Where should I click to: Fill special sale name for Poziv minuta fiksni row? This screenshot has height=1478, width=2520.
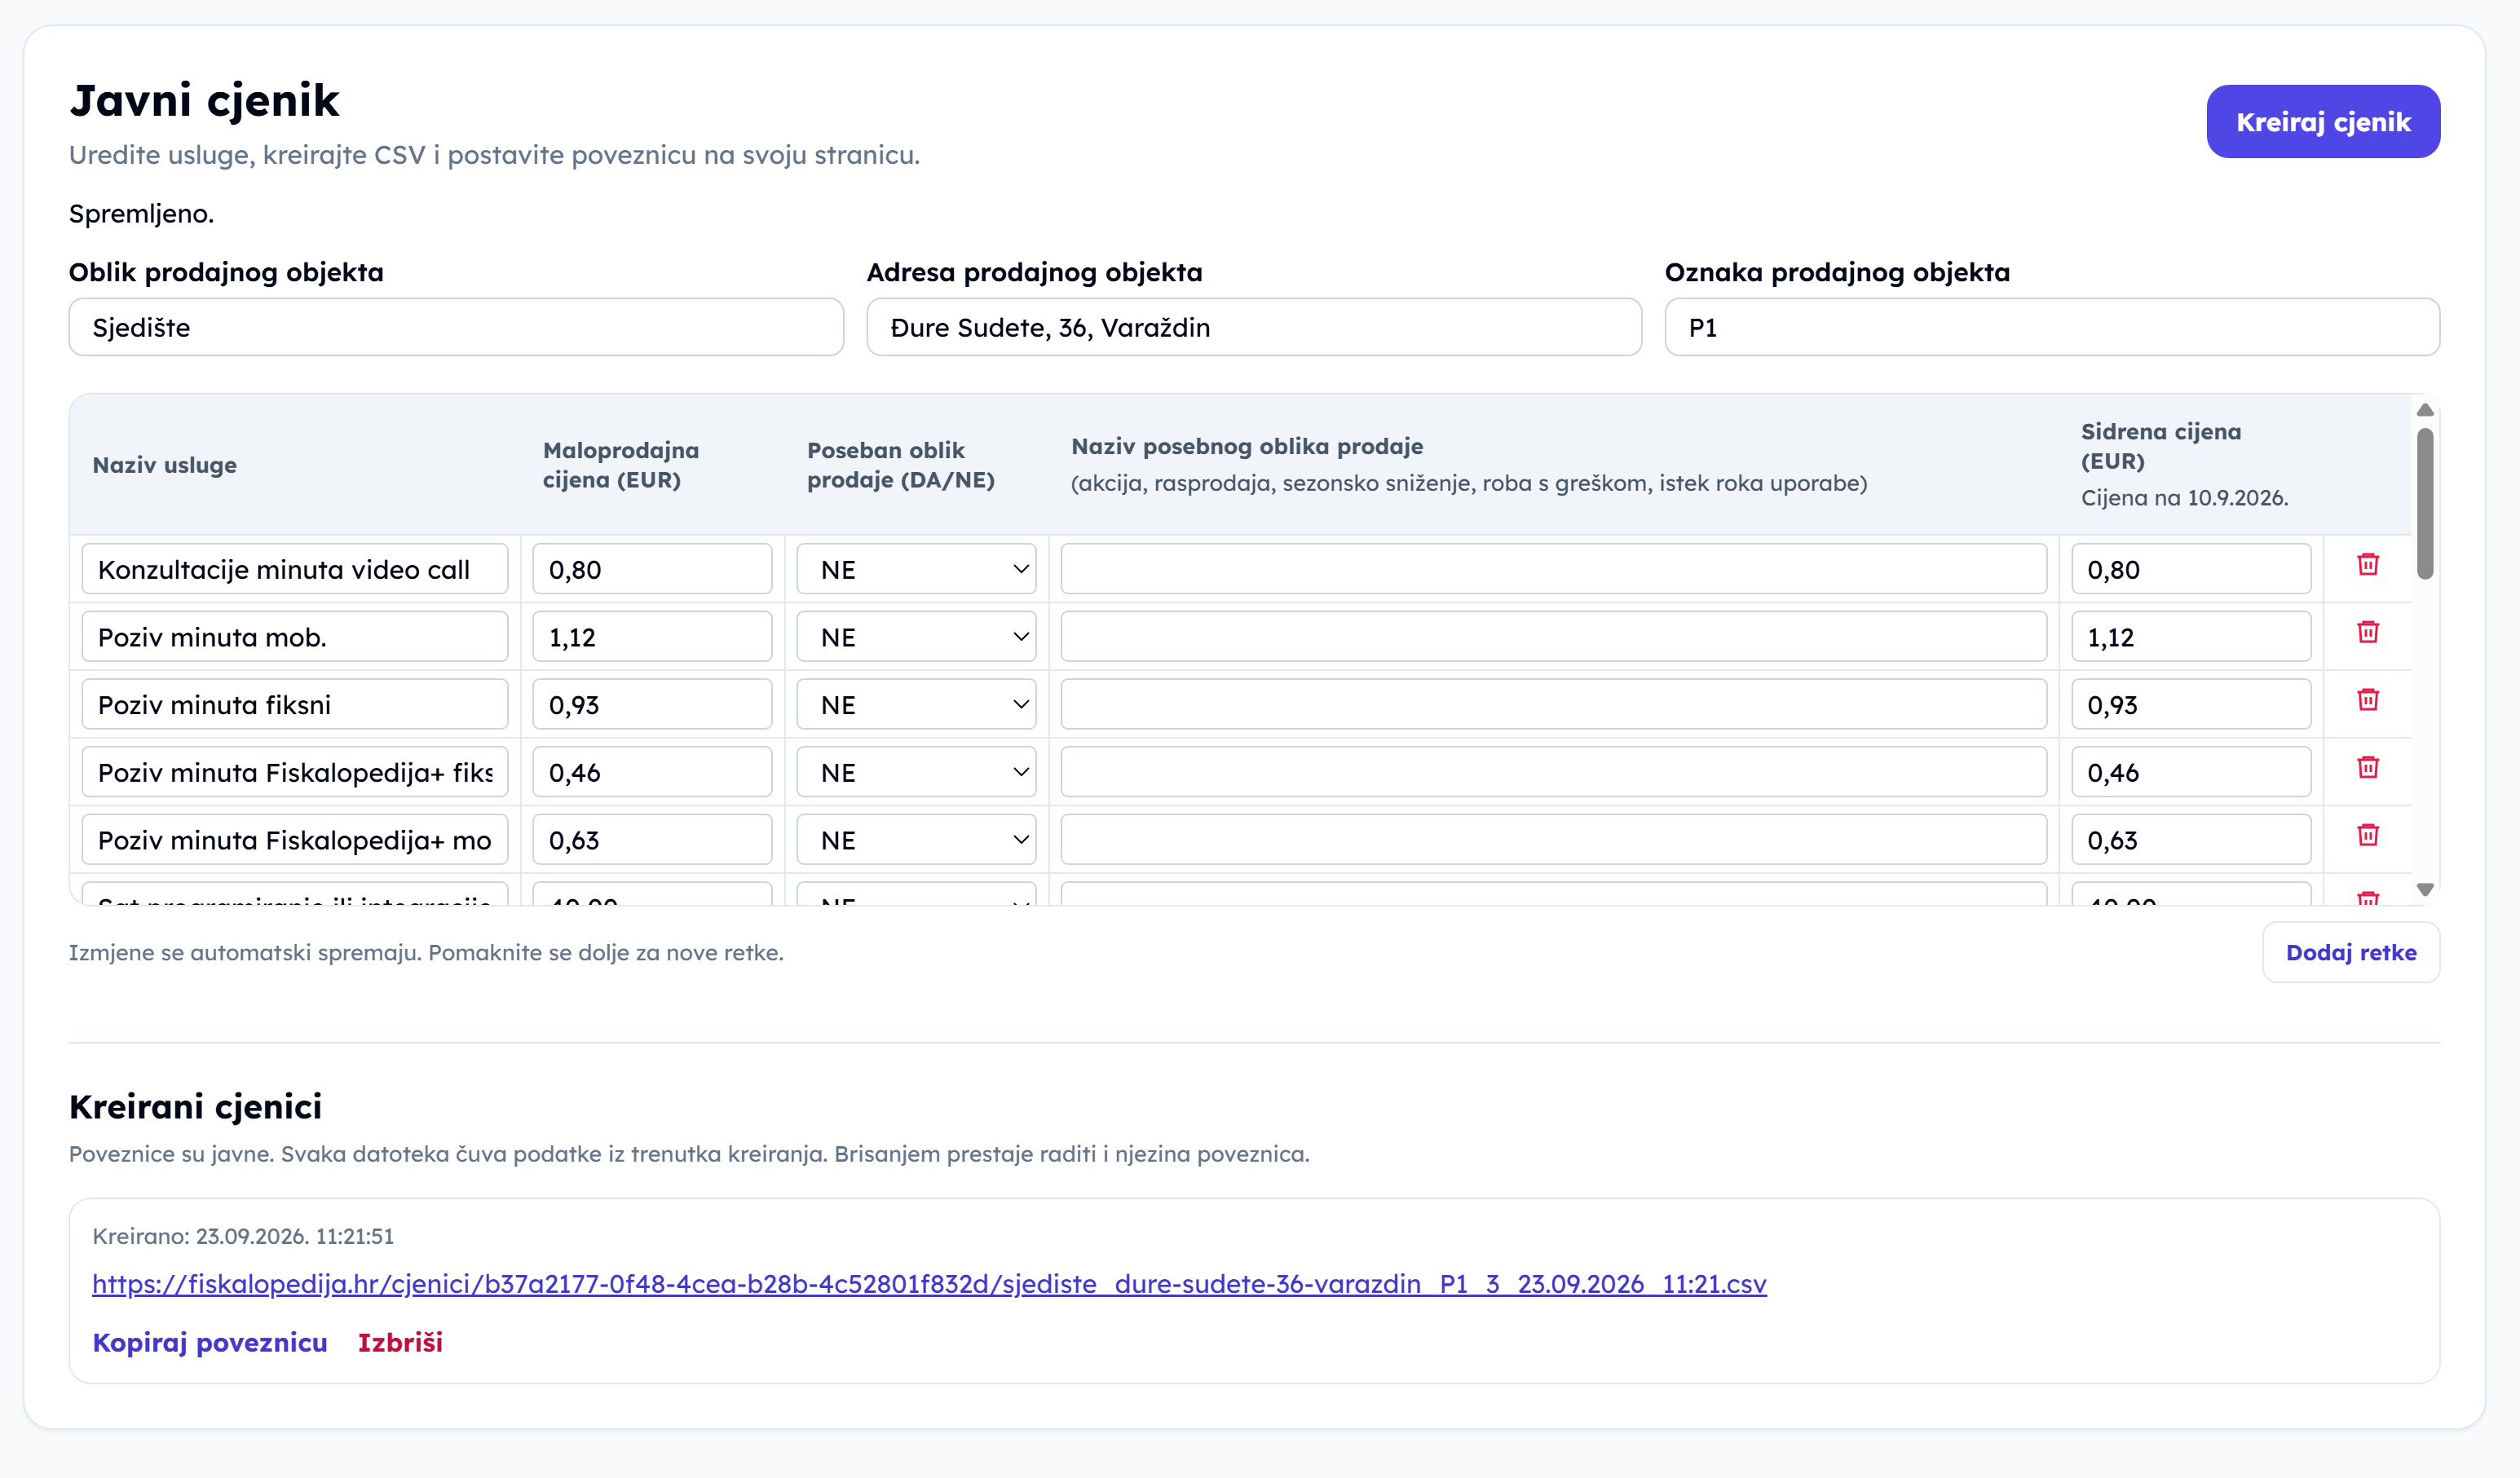pyautogui.click(x=1554, y=705)
